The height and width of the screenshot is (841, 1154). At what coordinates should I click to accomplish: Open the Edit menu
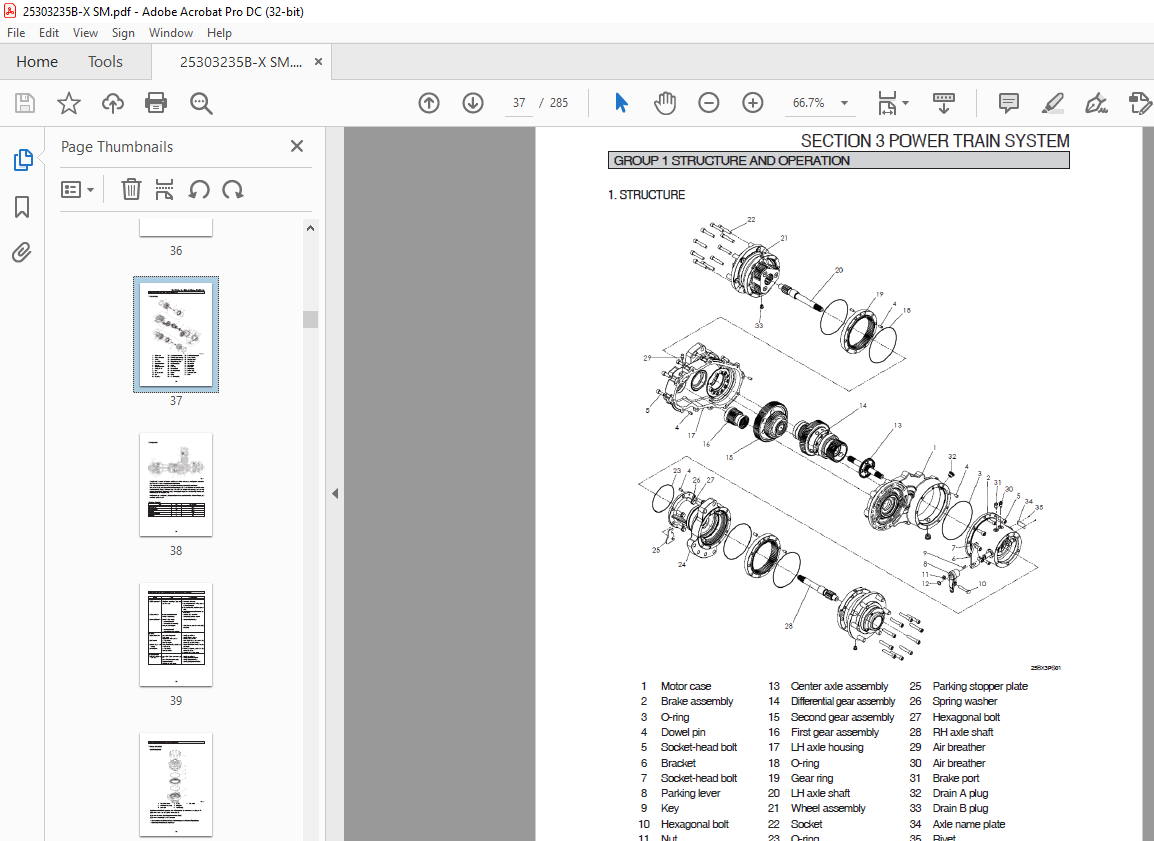[49, 32]
